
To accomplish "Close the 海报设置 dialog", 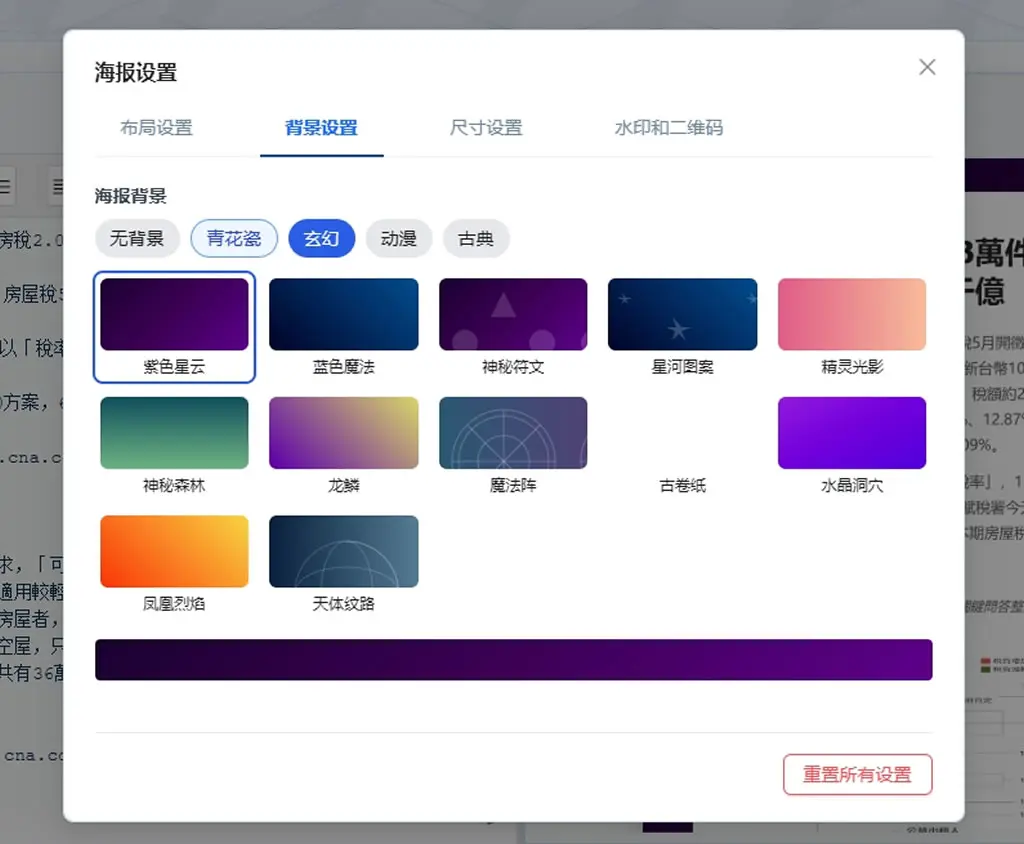I will pyautogui.click(x=927, y=67).
